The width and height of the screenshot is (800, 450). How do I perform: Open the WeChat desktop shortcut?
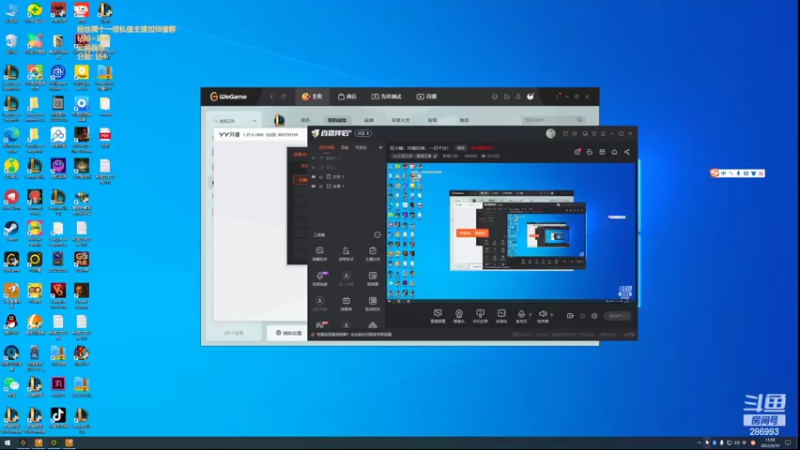pos(11,387)
